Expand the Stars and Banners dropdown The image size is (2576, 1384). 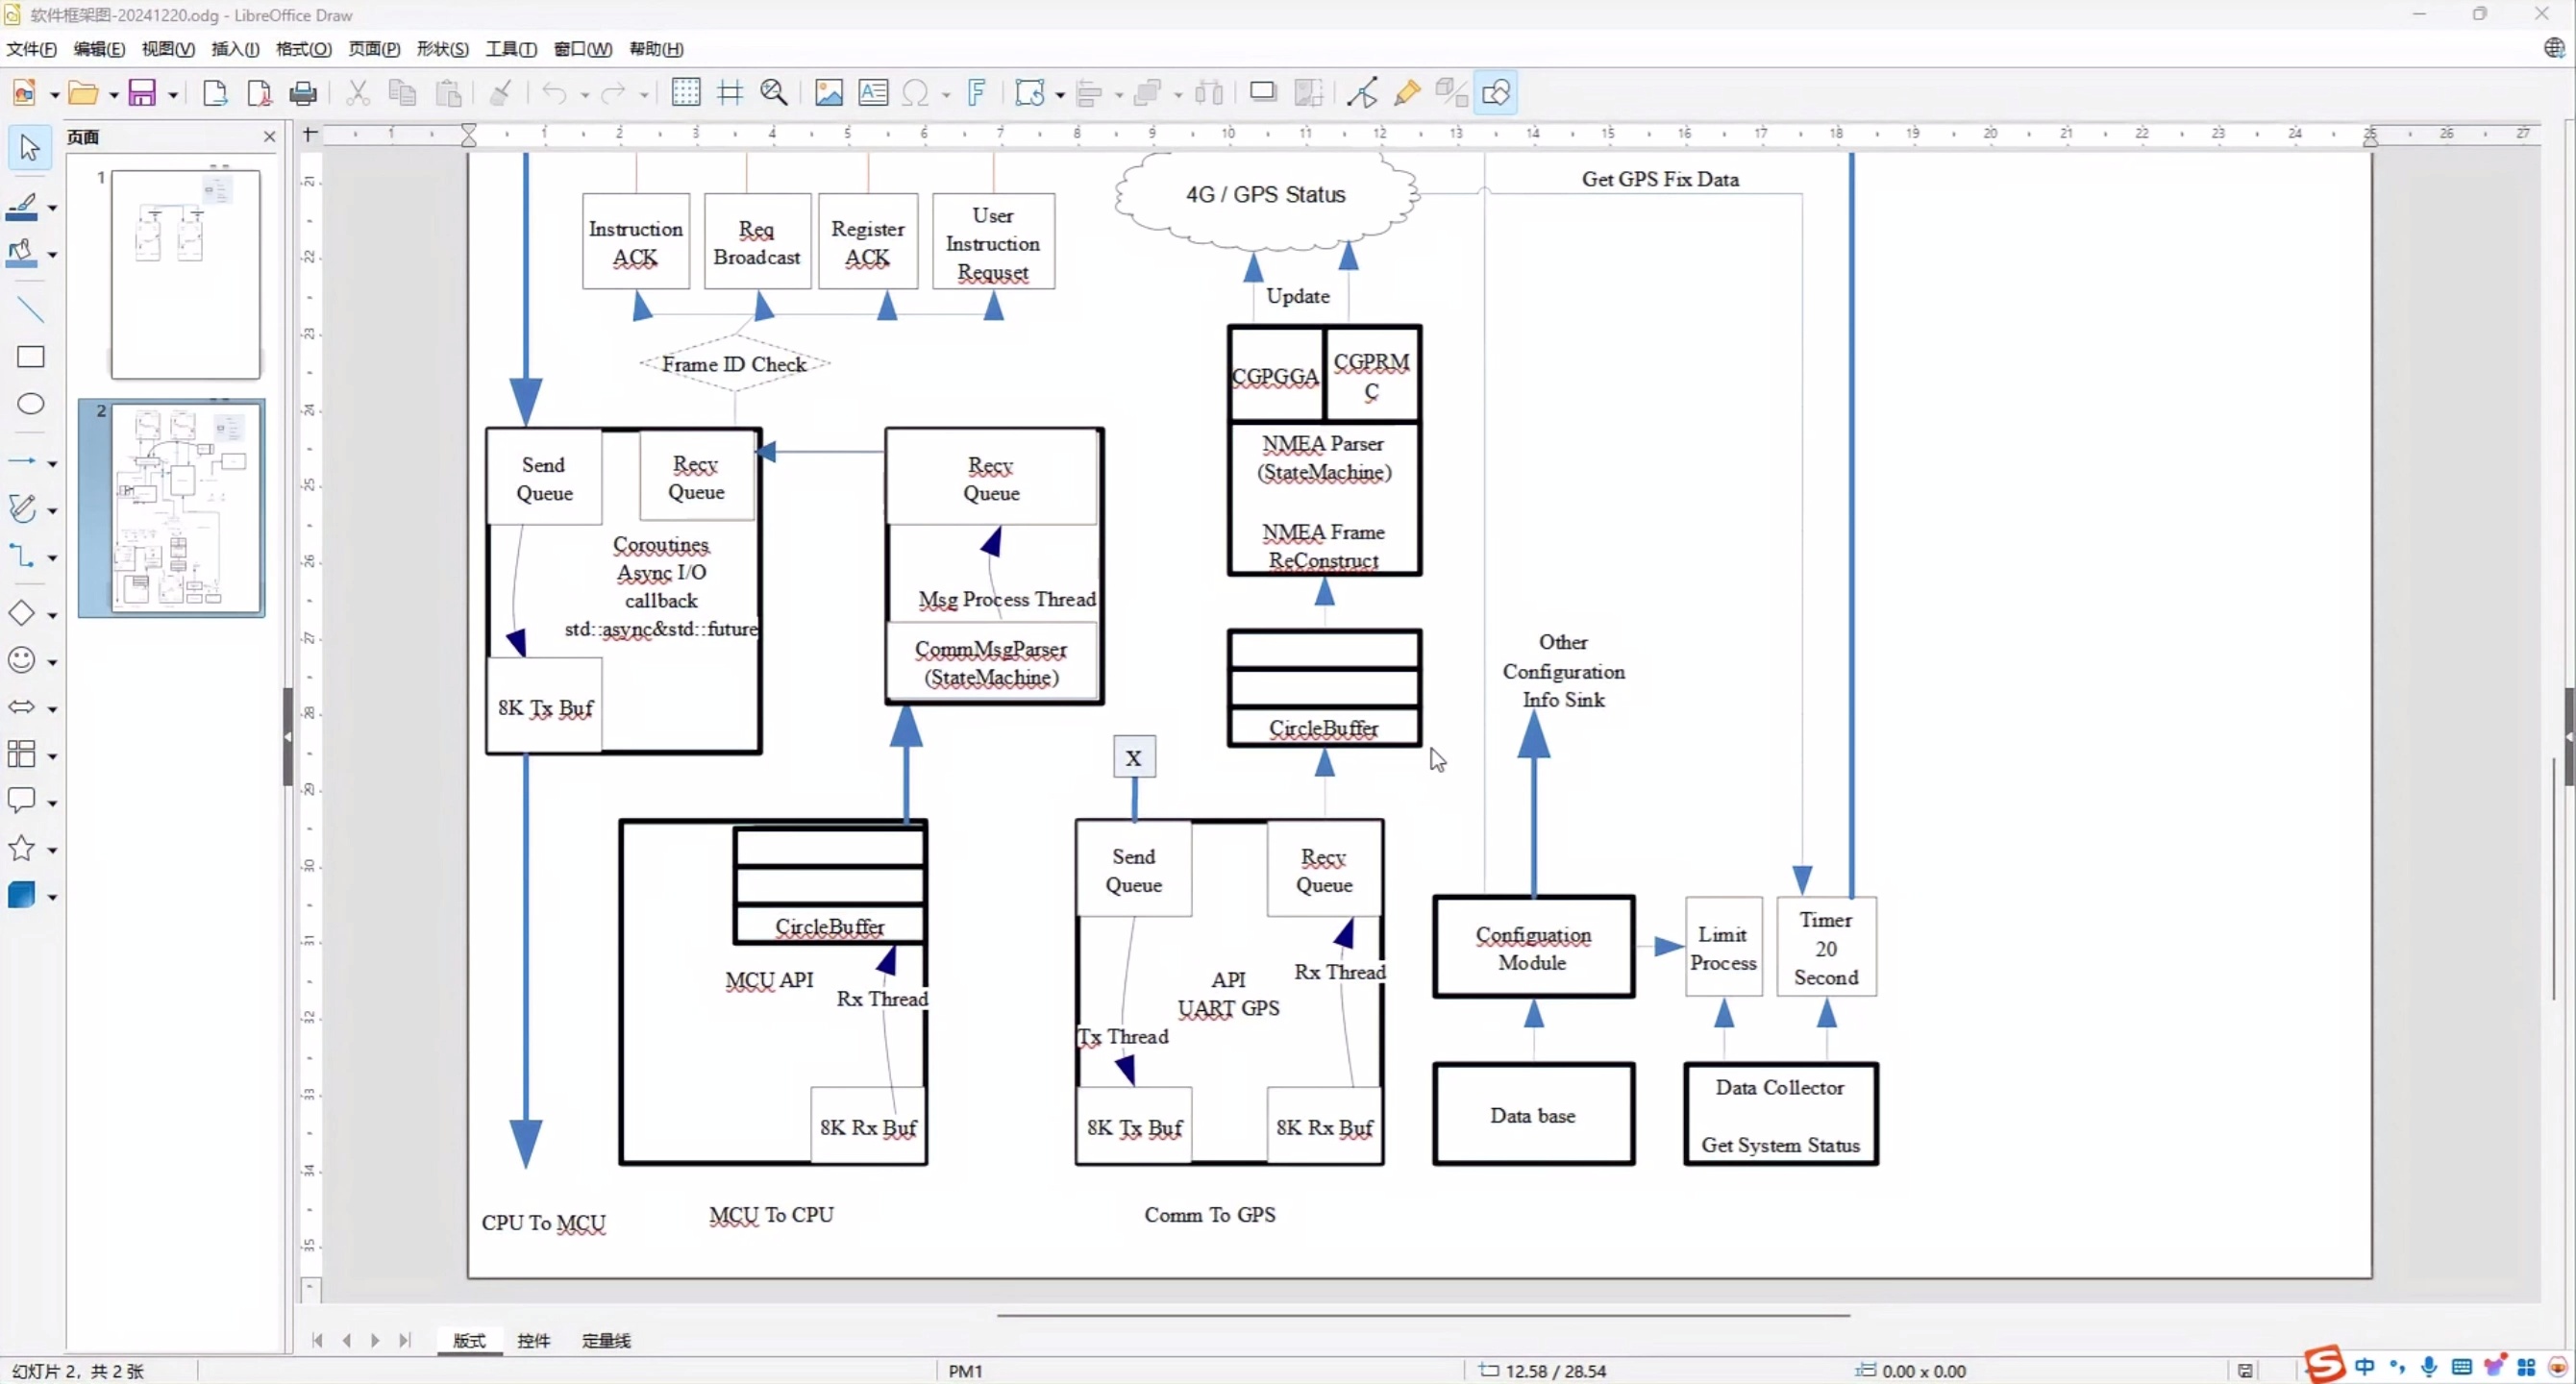[x=53, y=850]
